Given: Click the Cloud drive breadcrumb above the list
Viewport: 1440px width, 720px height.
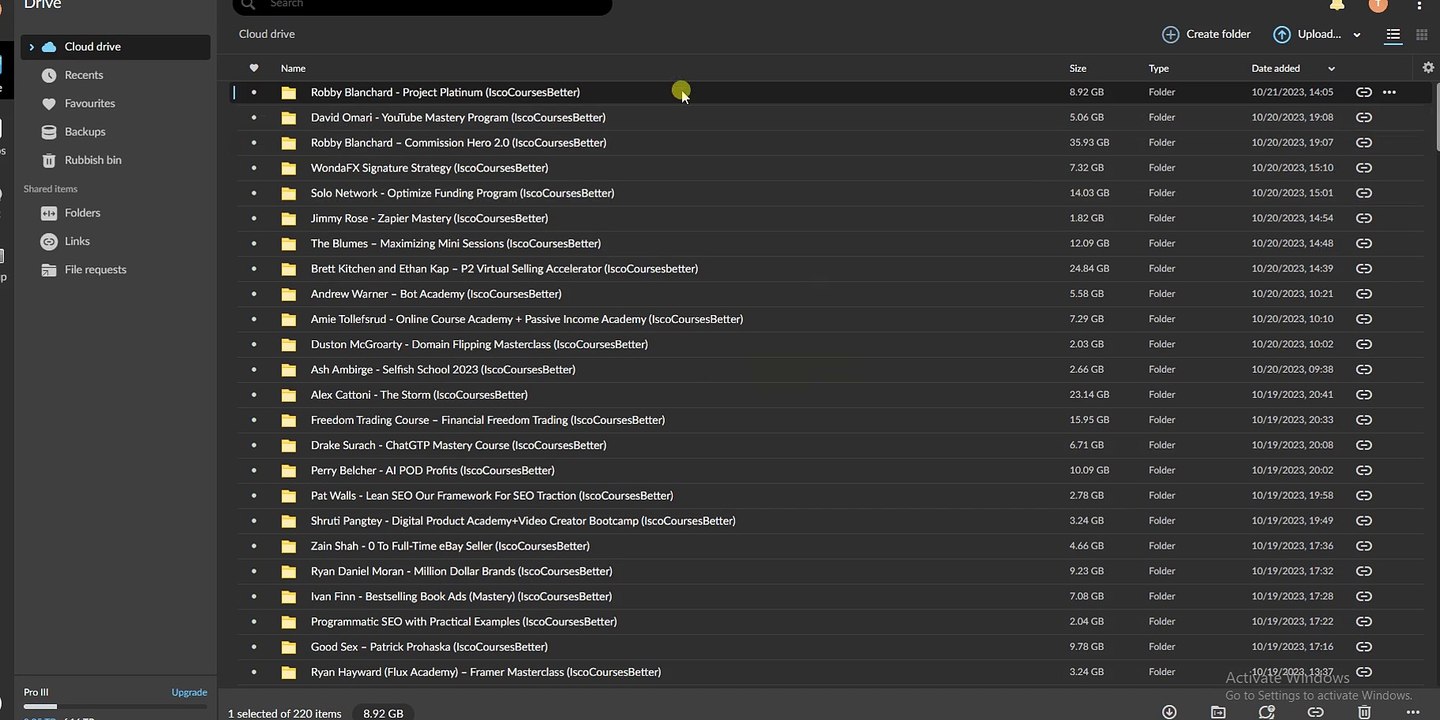Looking at the screenshot, I should 267,34.
